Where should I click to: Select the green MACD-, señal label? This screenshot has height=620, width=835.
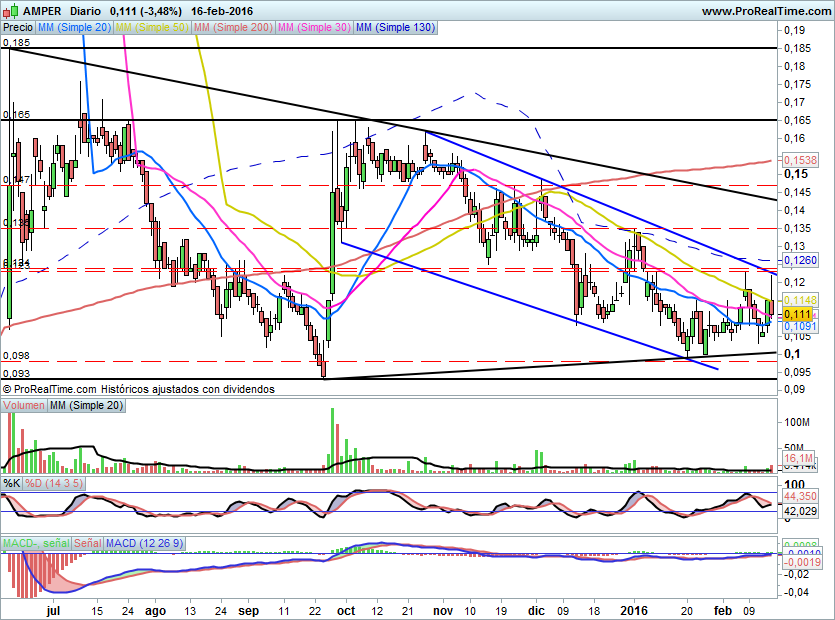pyautogui.click(x=32, y=543)
